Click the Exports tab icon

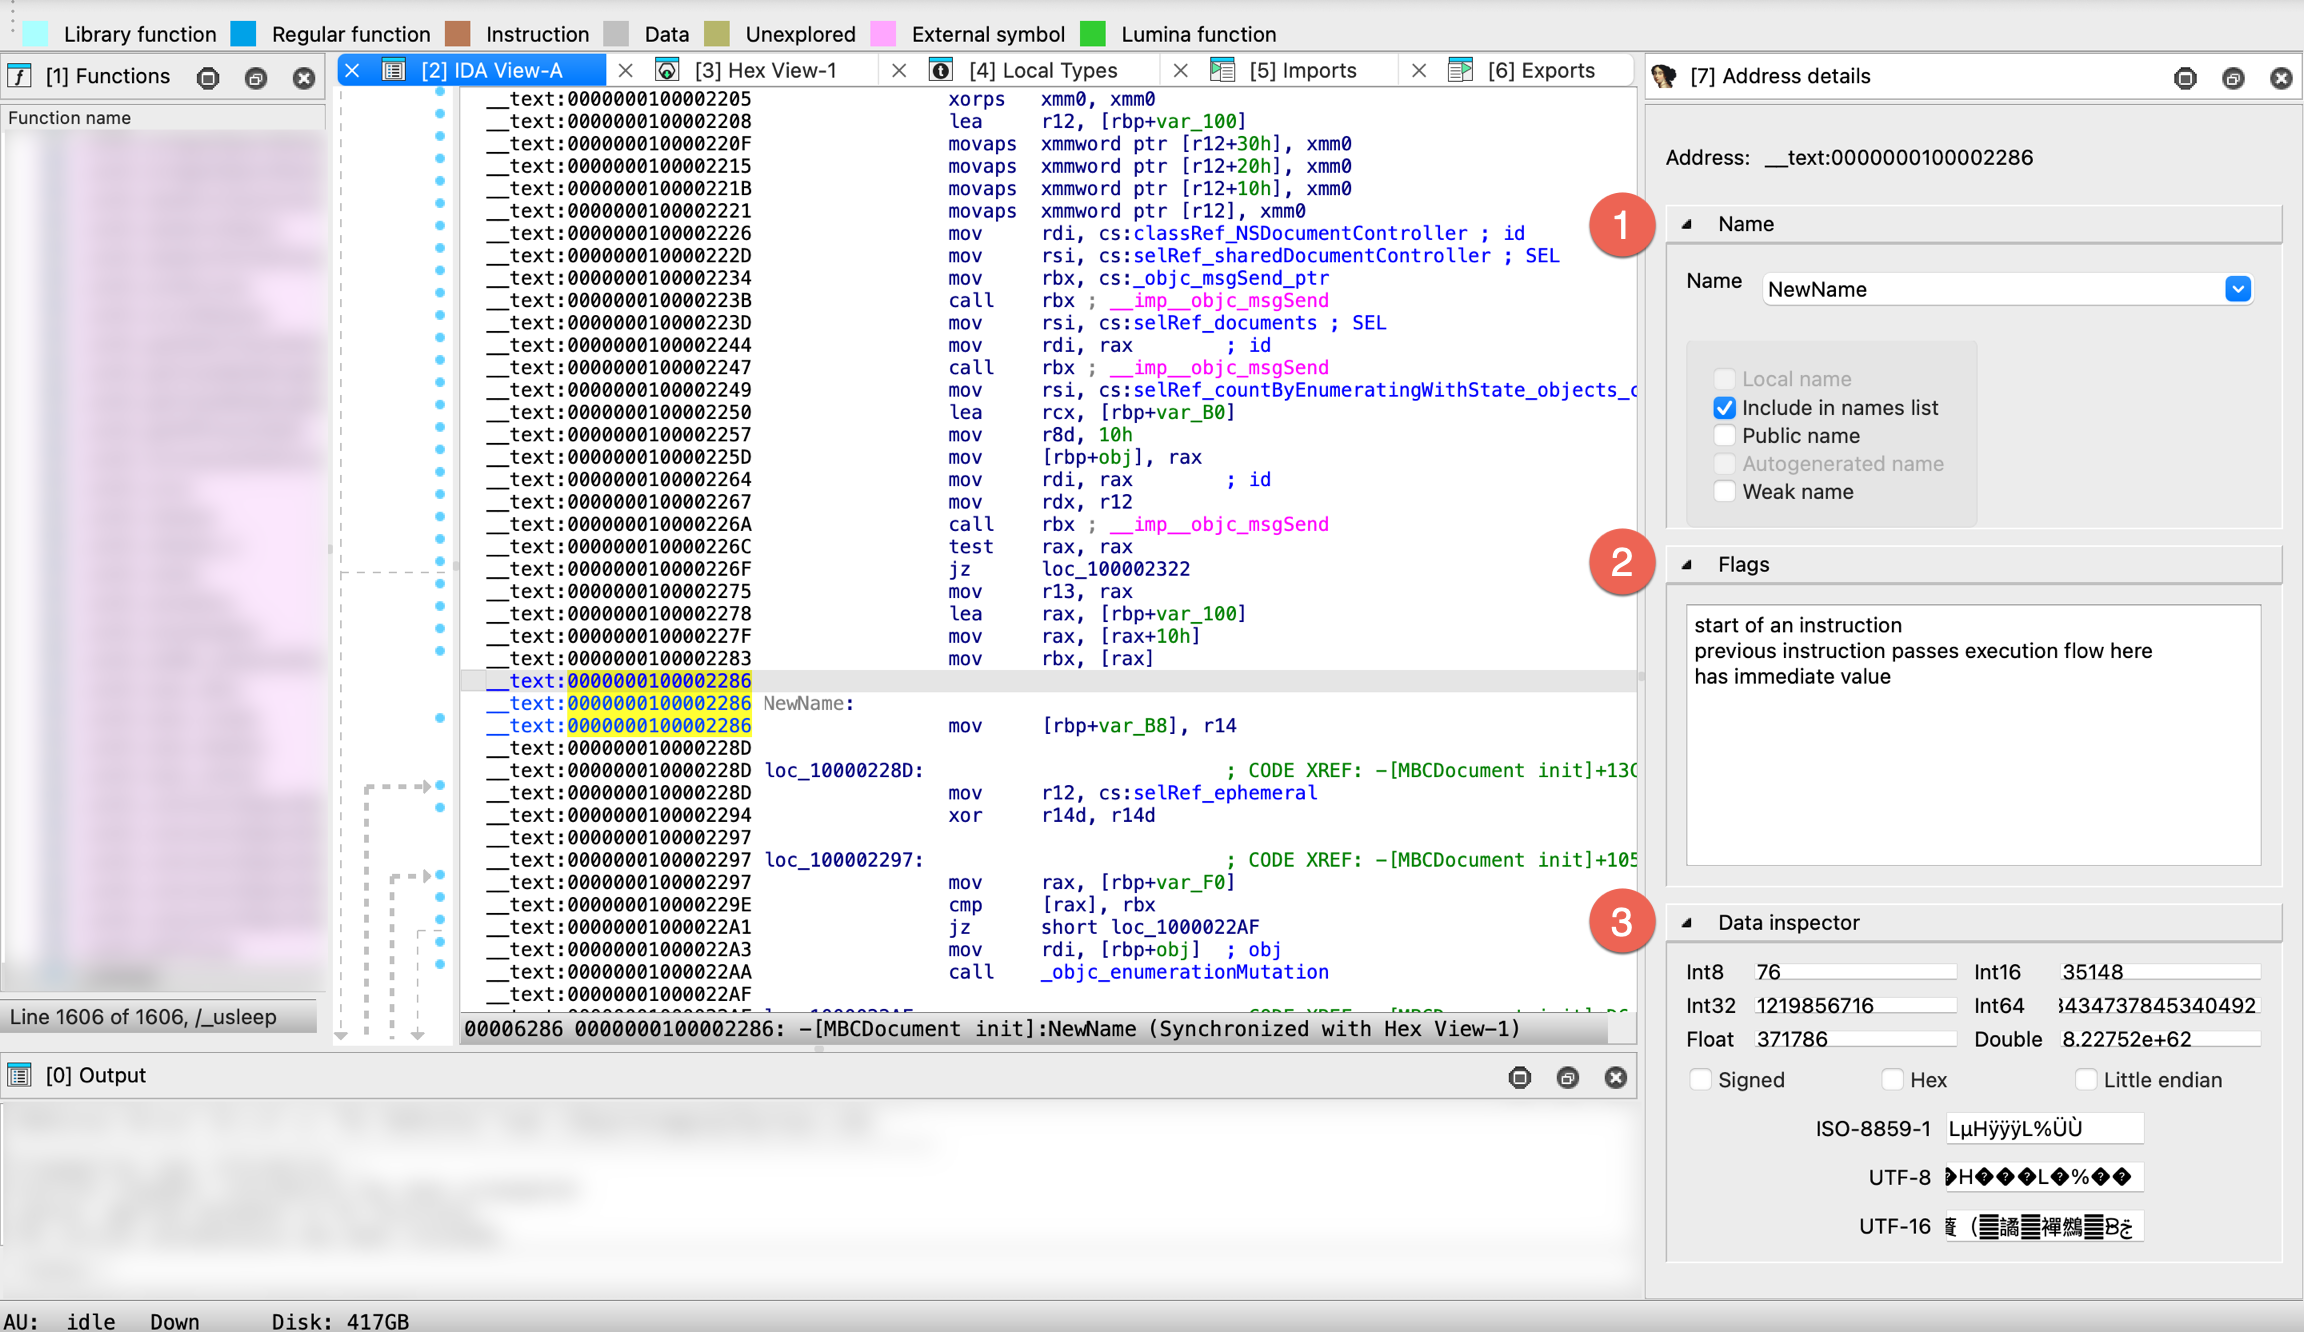click(1460, 70)
